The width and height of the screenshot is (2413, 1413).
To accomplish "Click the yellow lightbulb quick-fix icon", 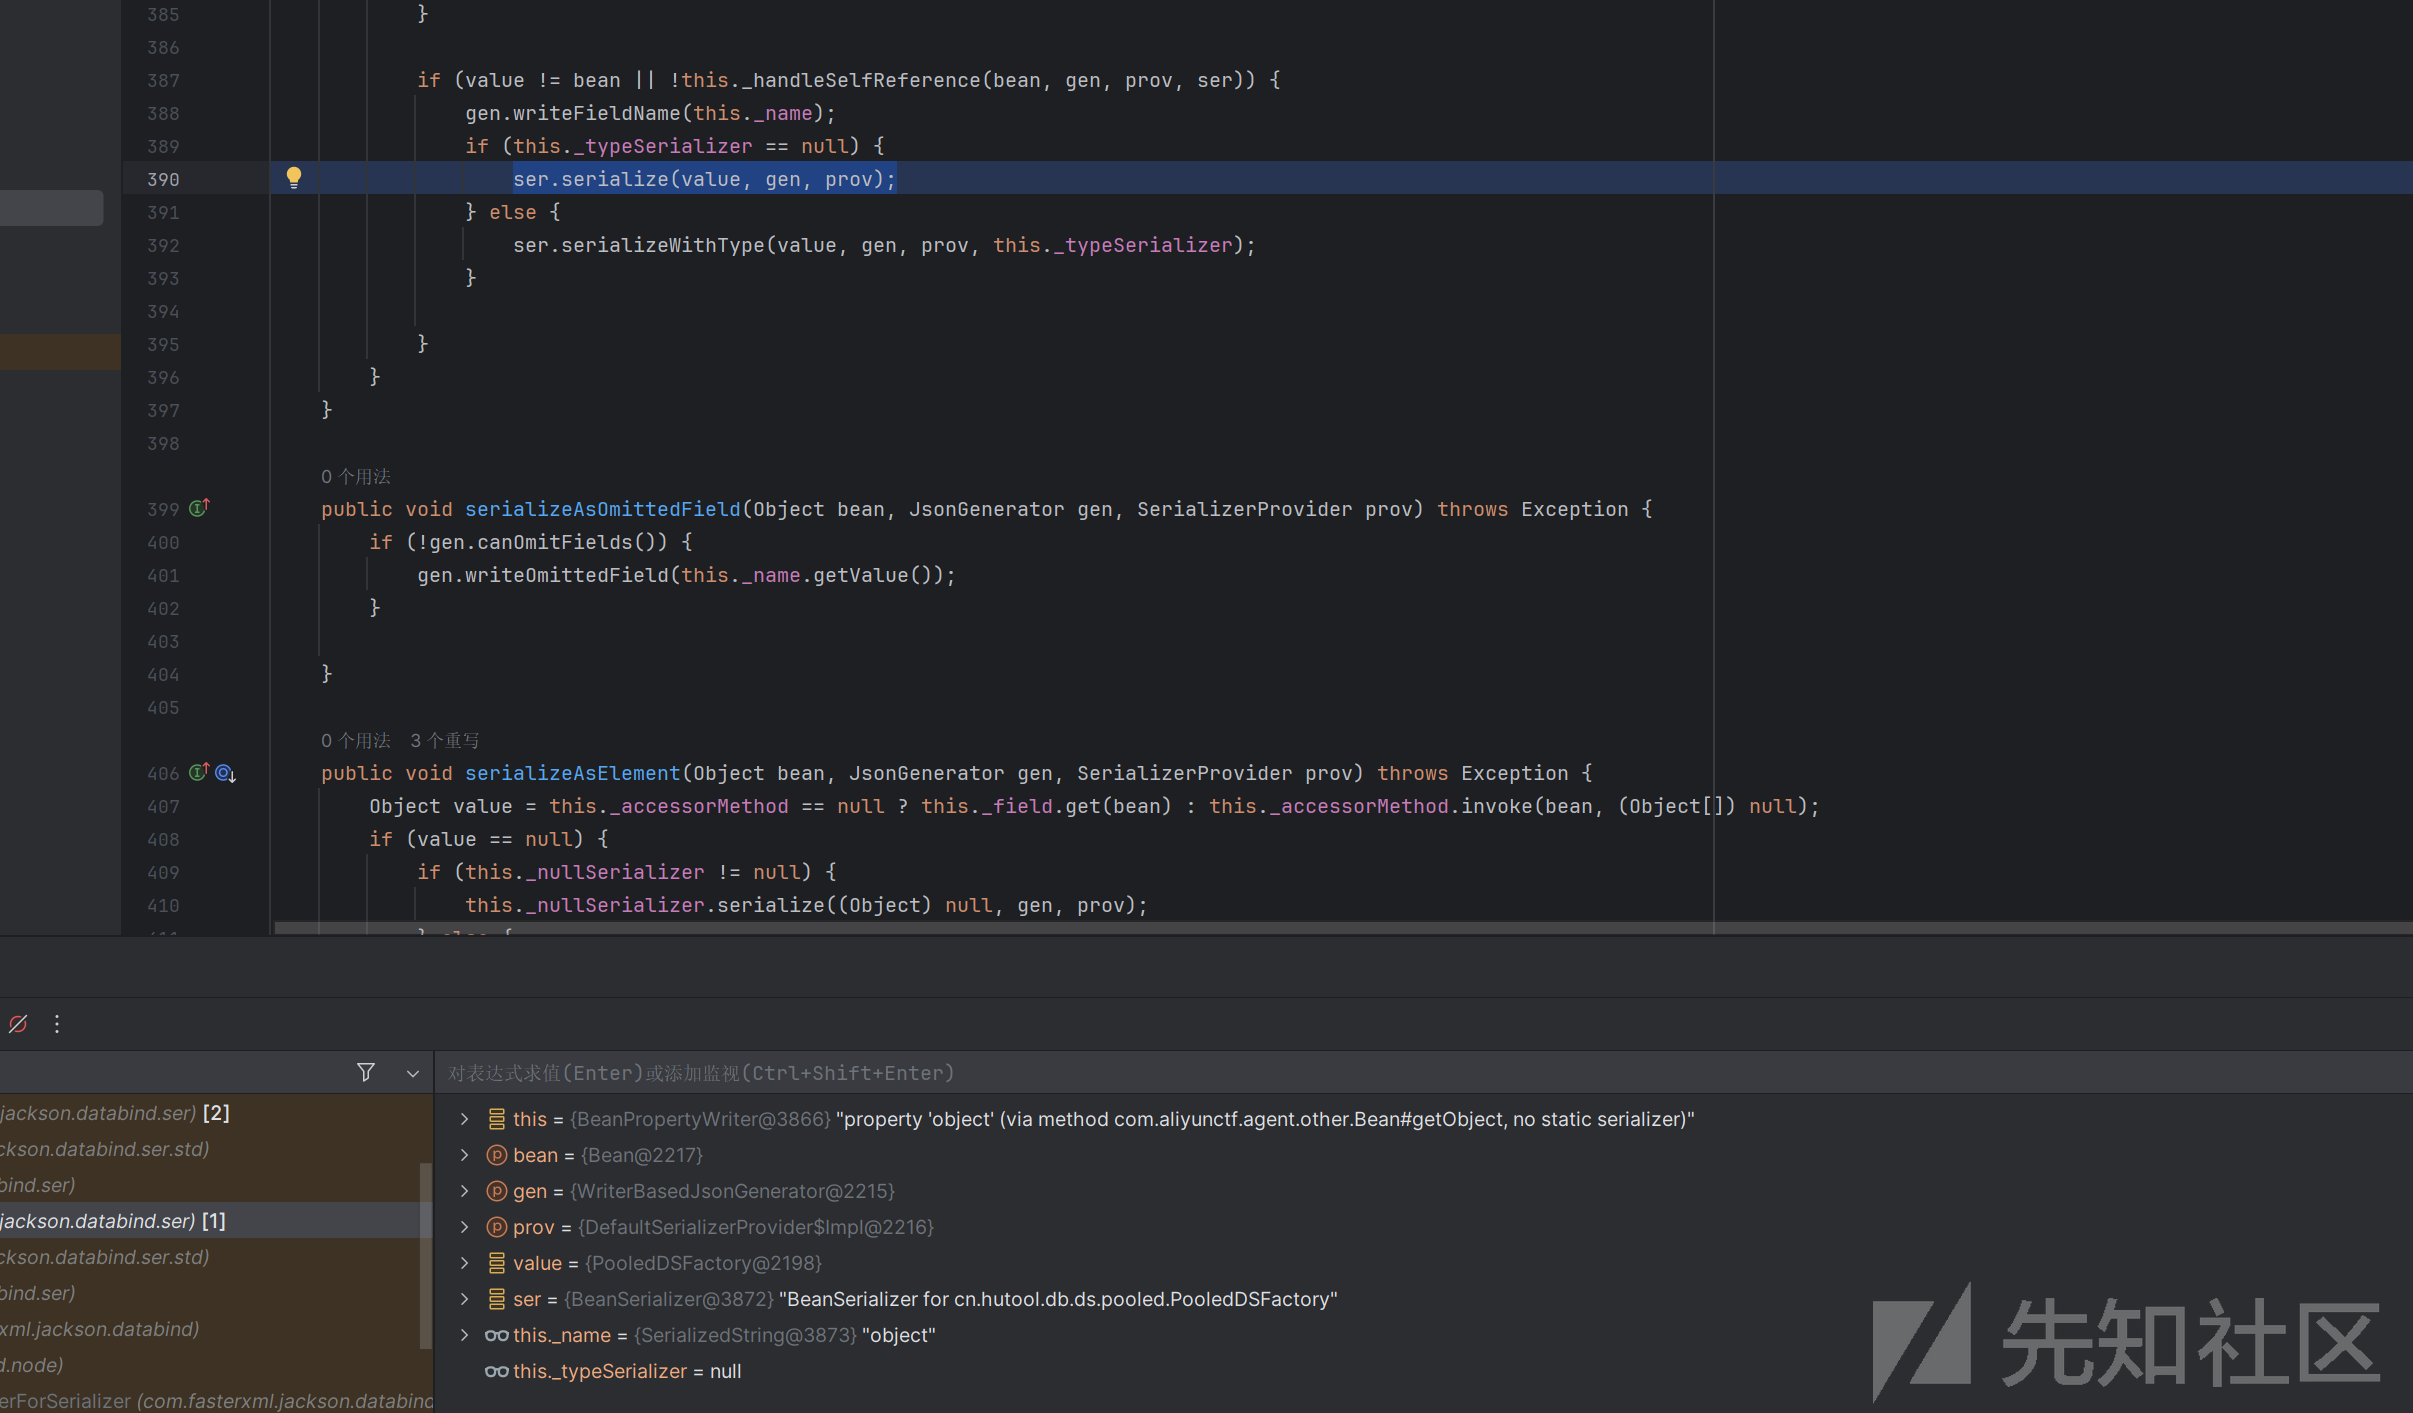I will 293,178.
